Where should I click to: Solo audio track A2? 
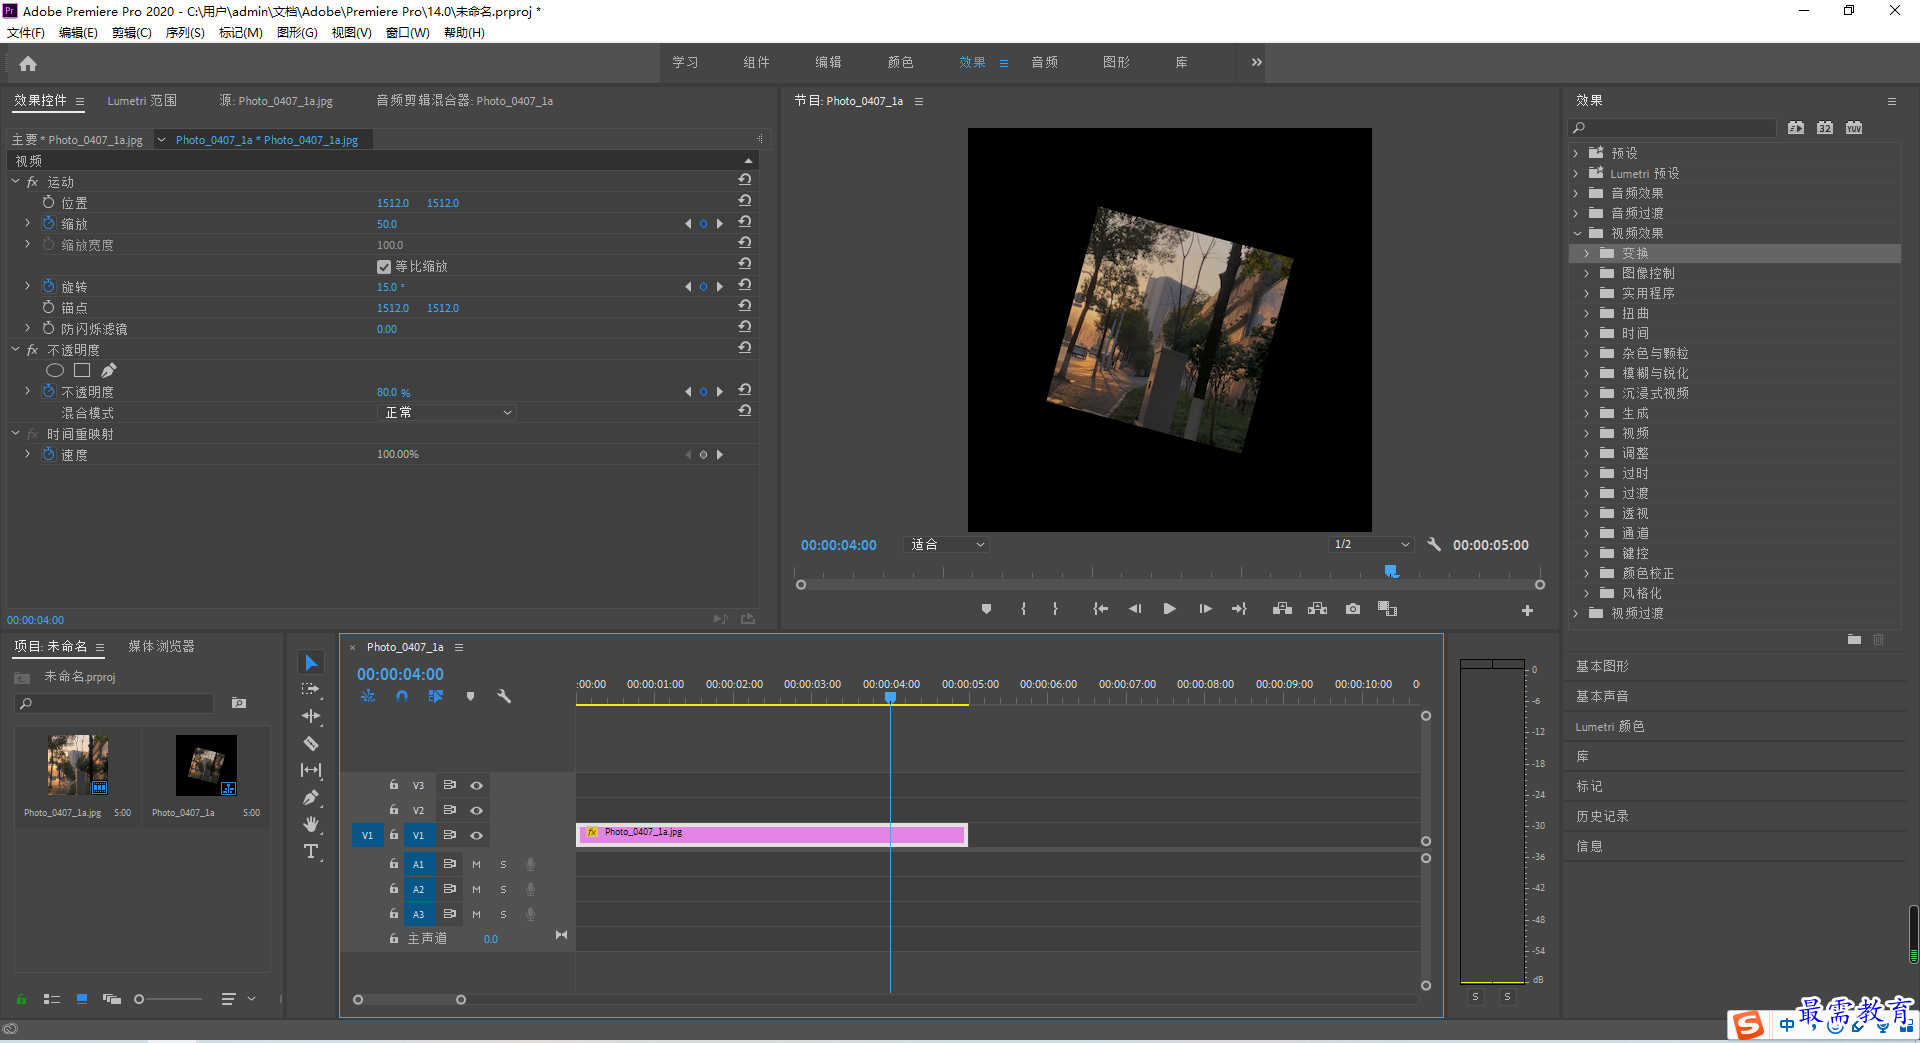[x=503, y=889]
